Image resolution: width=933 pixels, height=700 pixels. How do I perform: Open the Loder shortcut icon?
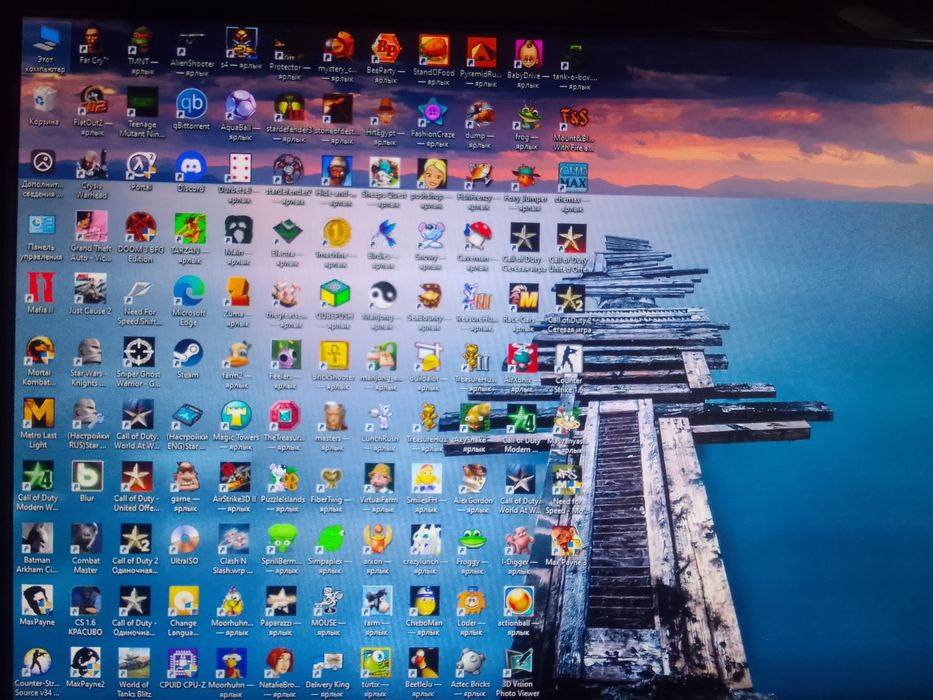471,602
